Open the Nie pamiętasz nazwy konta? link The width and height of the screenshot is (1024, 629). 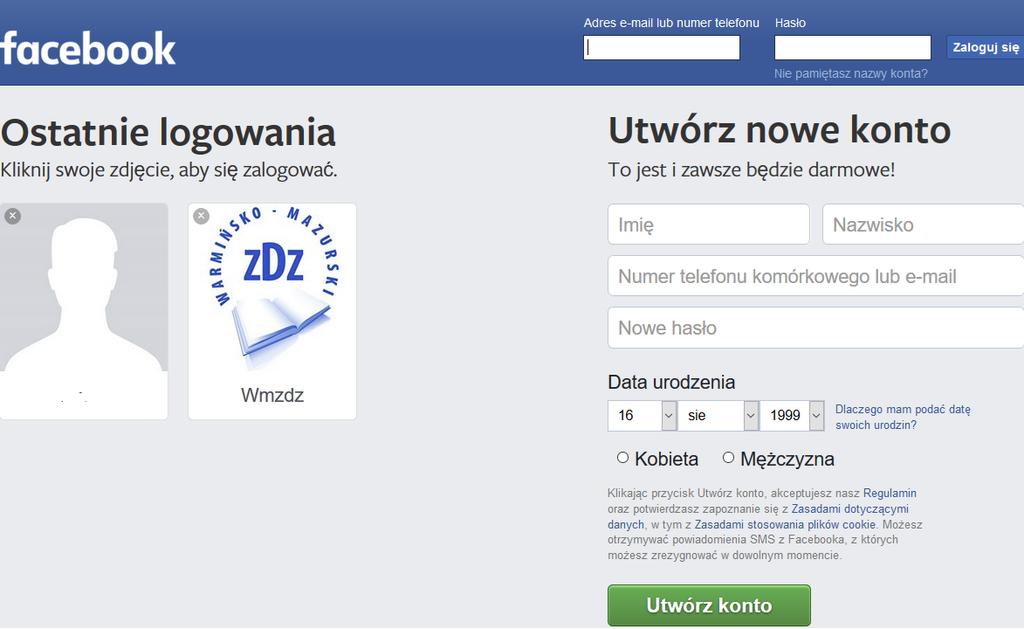[850, 74]
